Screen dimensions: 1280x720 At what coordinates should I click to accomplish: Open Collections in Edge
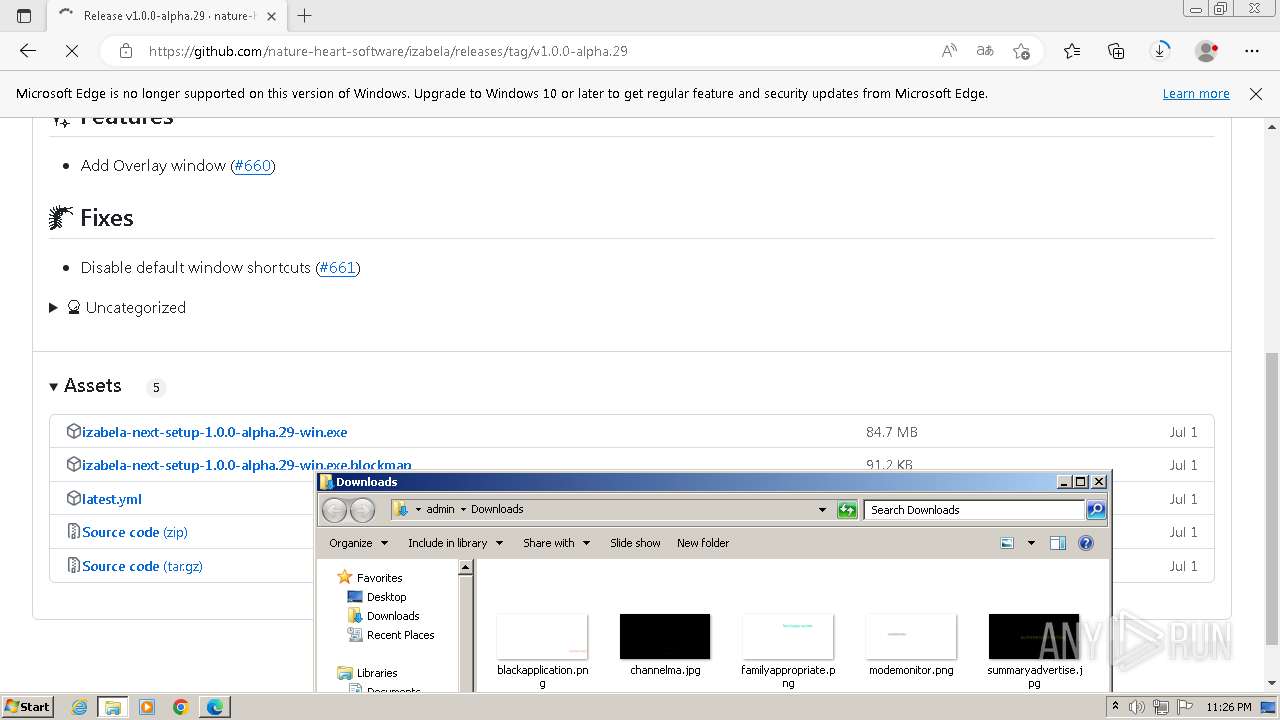click(x=1116, y=51)
